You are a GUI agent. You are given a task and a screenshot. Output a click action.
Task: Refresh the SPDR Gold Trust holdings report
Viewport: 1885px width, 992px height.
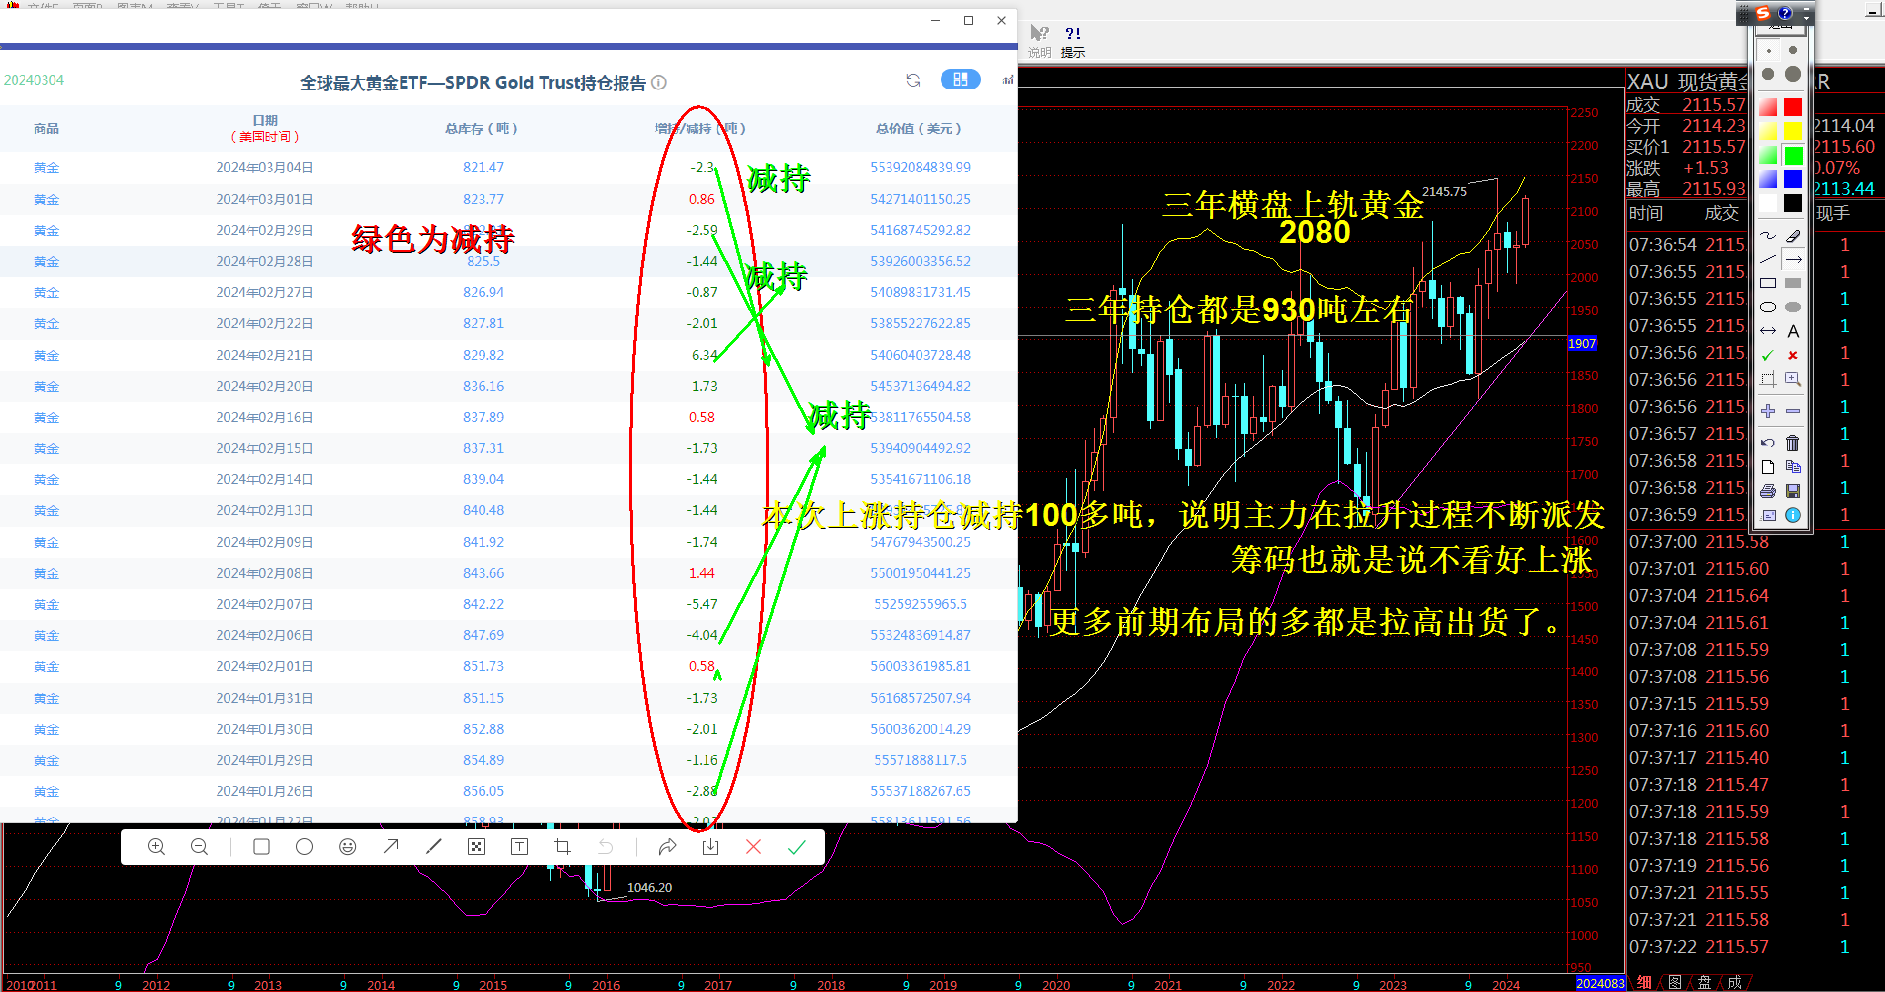point(913,80)
